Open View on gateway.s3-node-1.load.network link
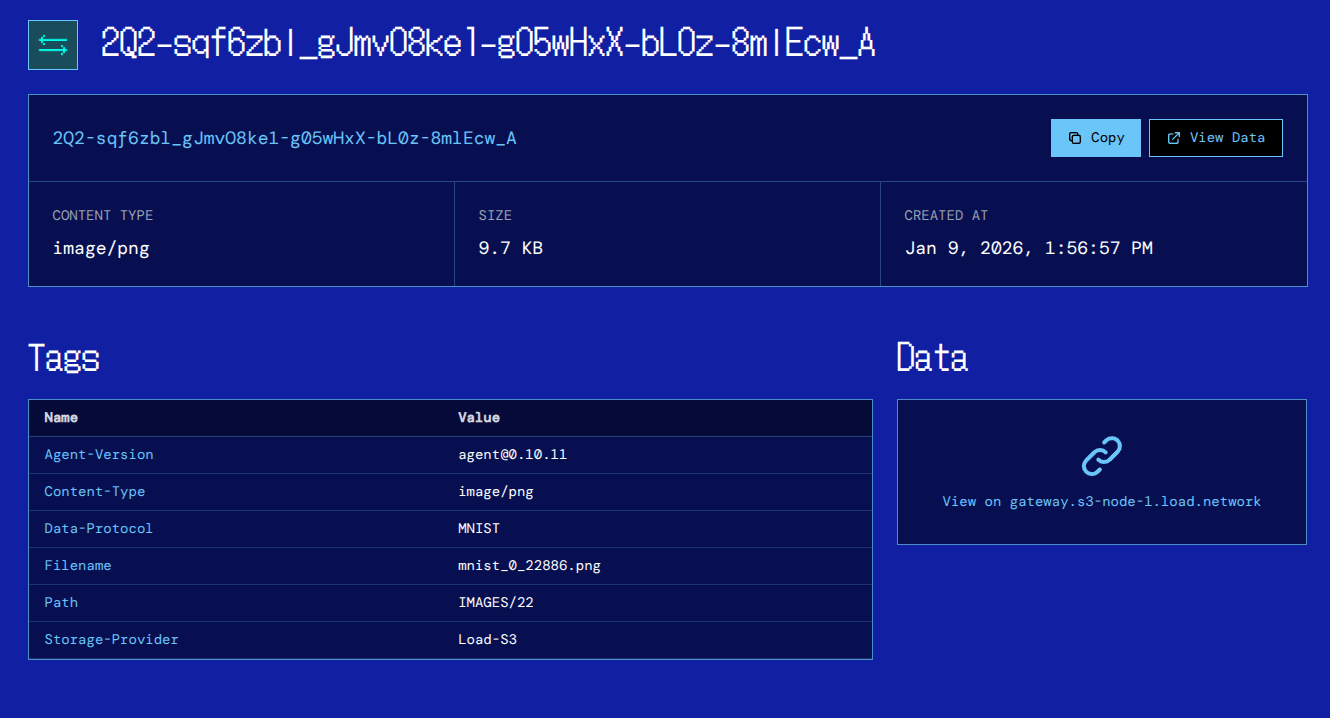Screen dimensions: 1330x718 [1101, 501]
